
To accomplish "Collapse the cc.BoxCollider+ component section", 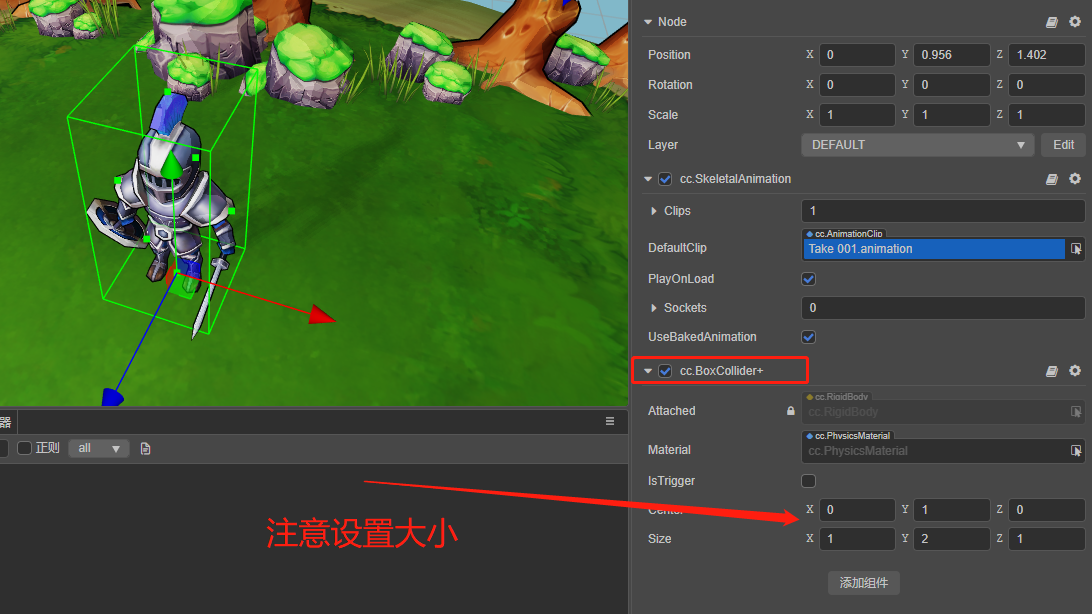I will coord(647,371).
